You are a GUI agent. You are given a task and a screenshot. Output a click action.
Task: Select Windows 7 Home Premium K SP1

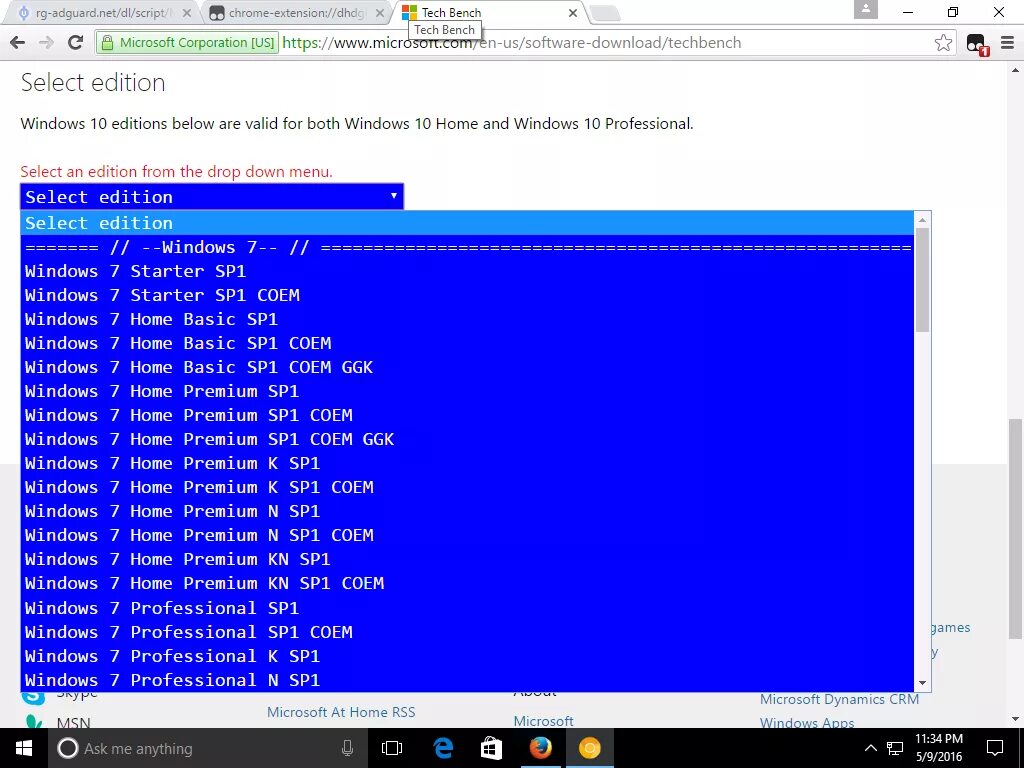click(467, 463)
